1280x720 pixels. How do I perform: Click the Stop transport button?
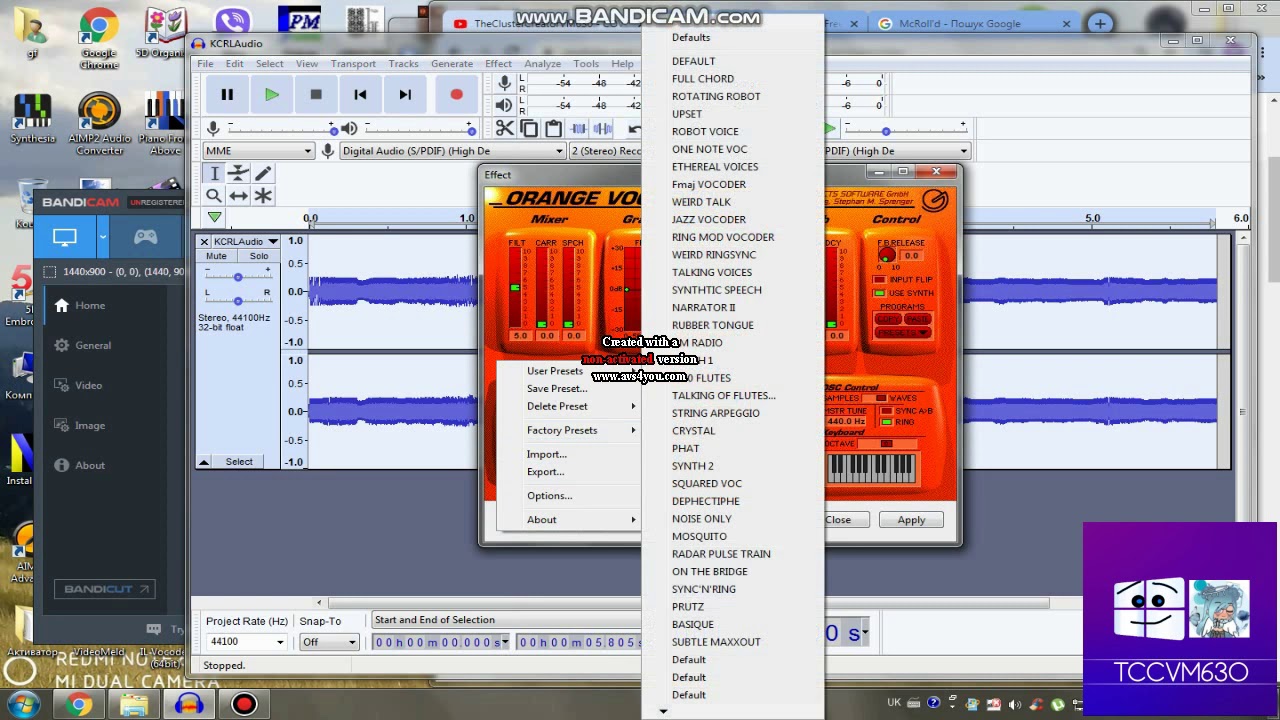point(316,95)
